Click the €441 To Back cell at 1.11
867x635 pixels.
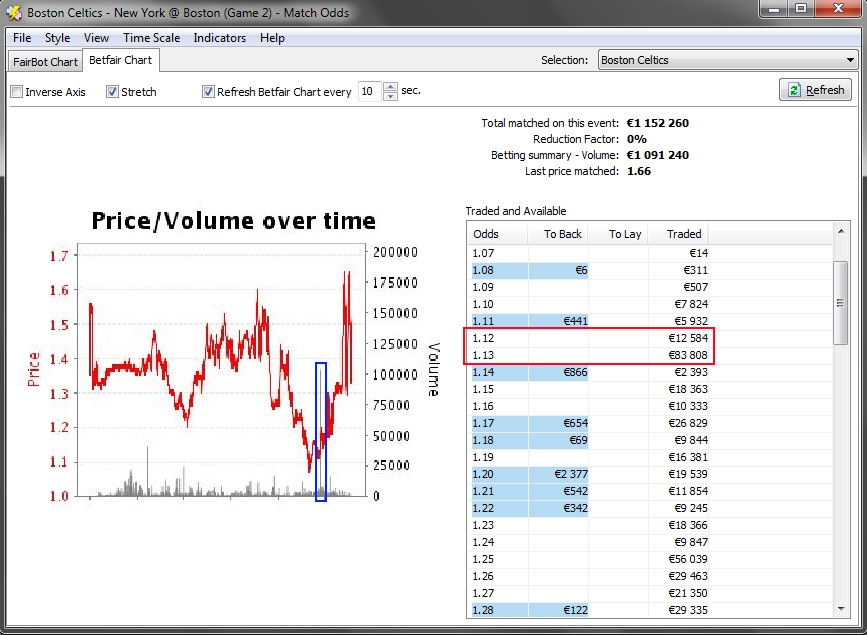[x=558, y=321]
